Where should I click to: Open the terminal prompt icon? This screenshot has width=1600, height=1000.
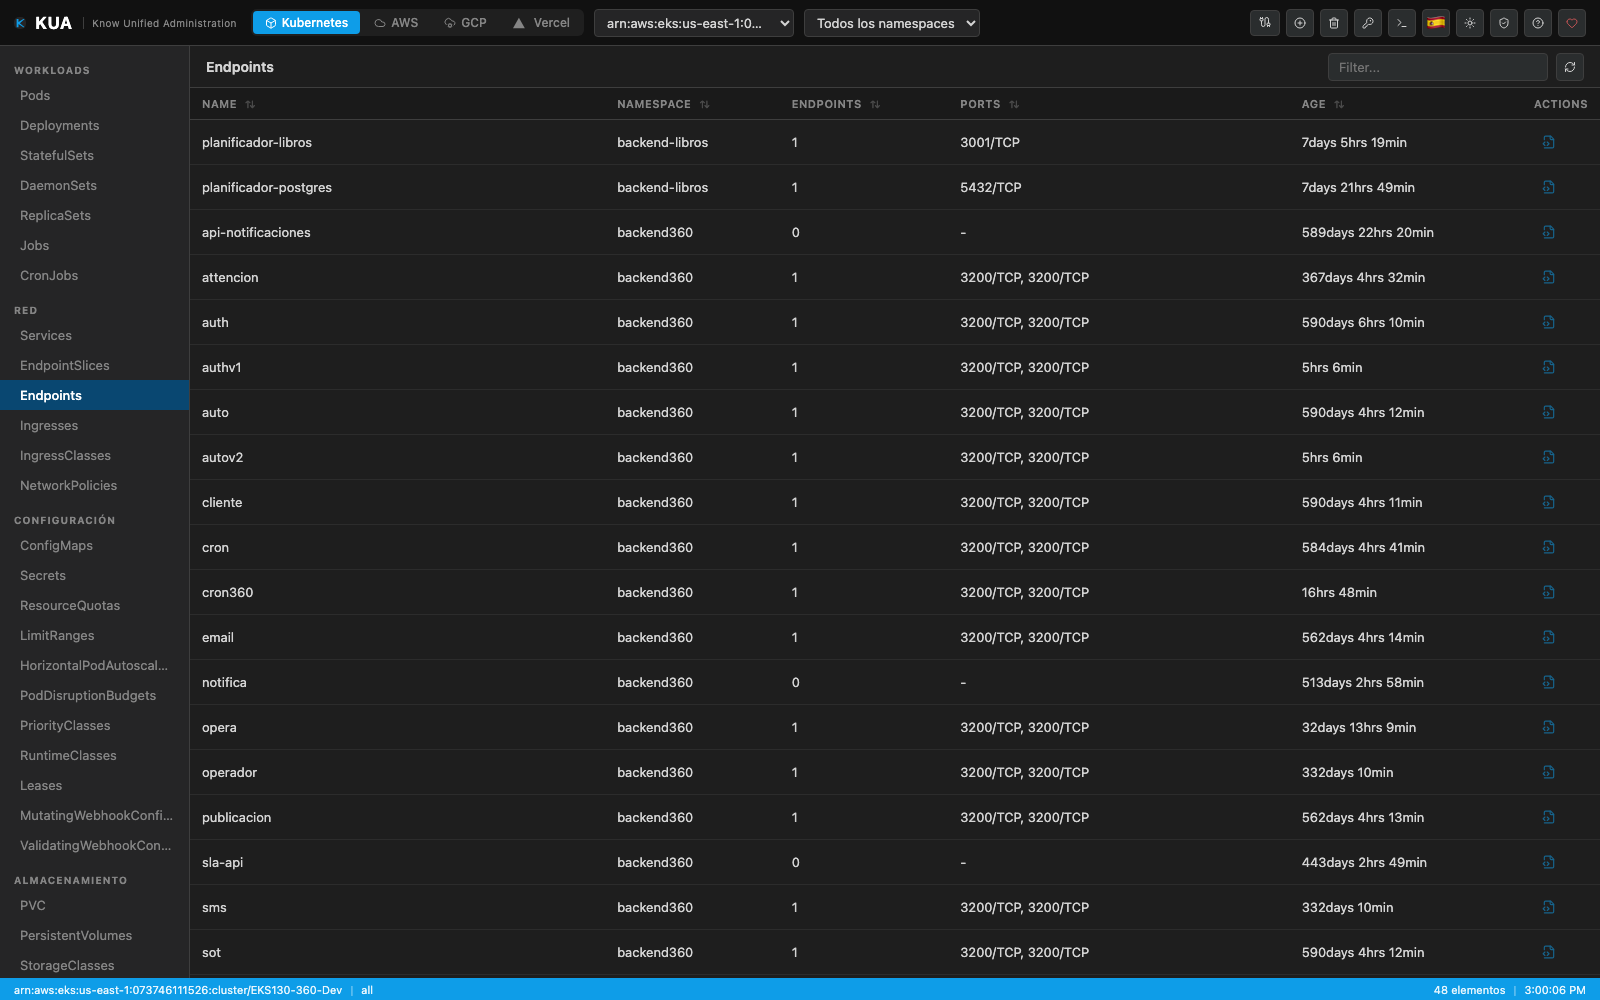(x=1401, y=23)
